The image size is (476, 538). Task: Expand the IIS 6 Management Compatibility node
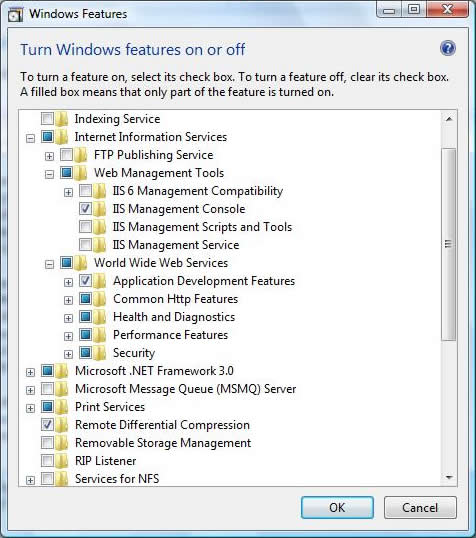tap(68, 192)
